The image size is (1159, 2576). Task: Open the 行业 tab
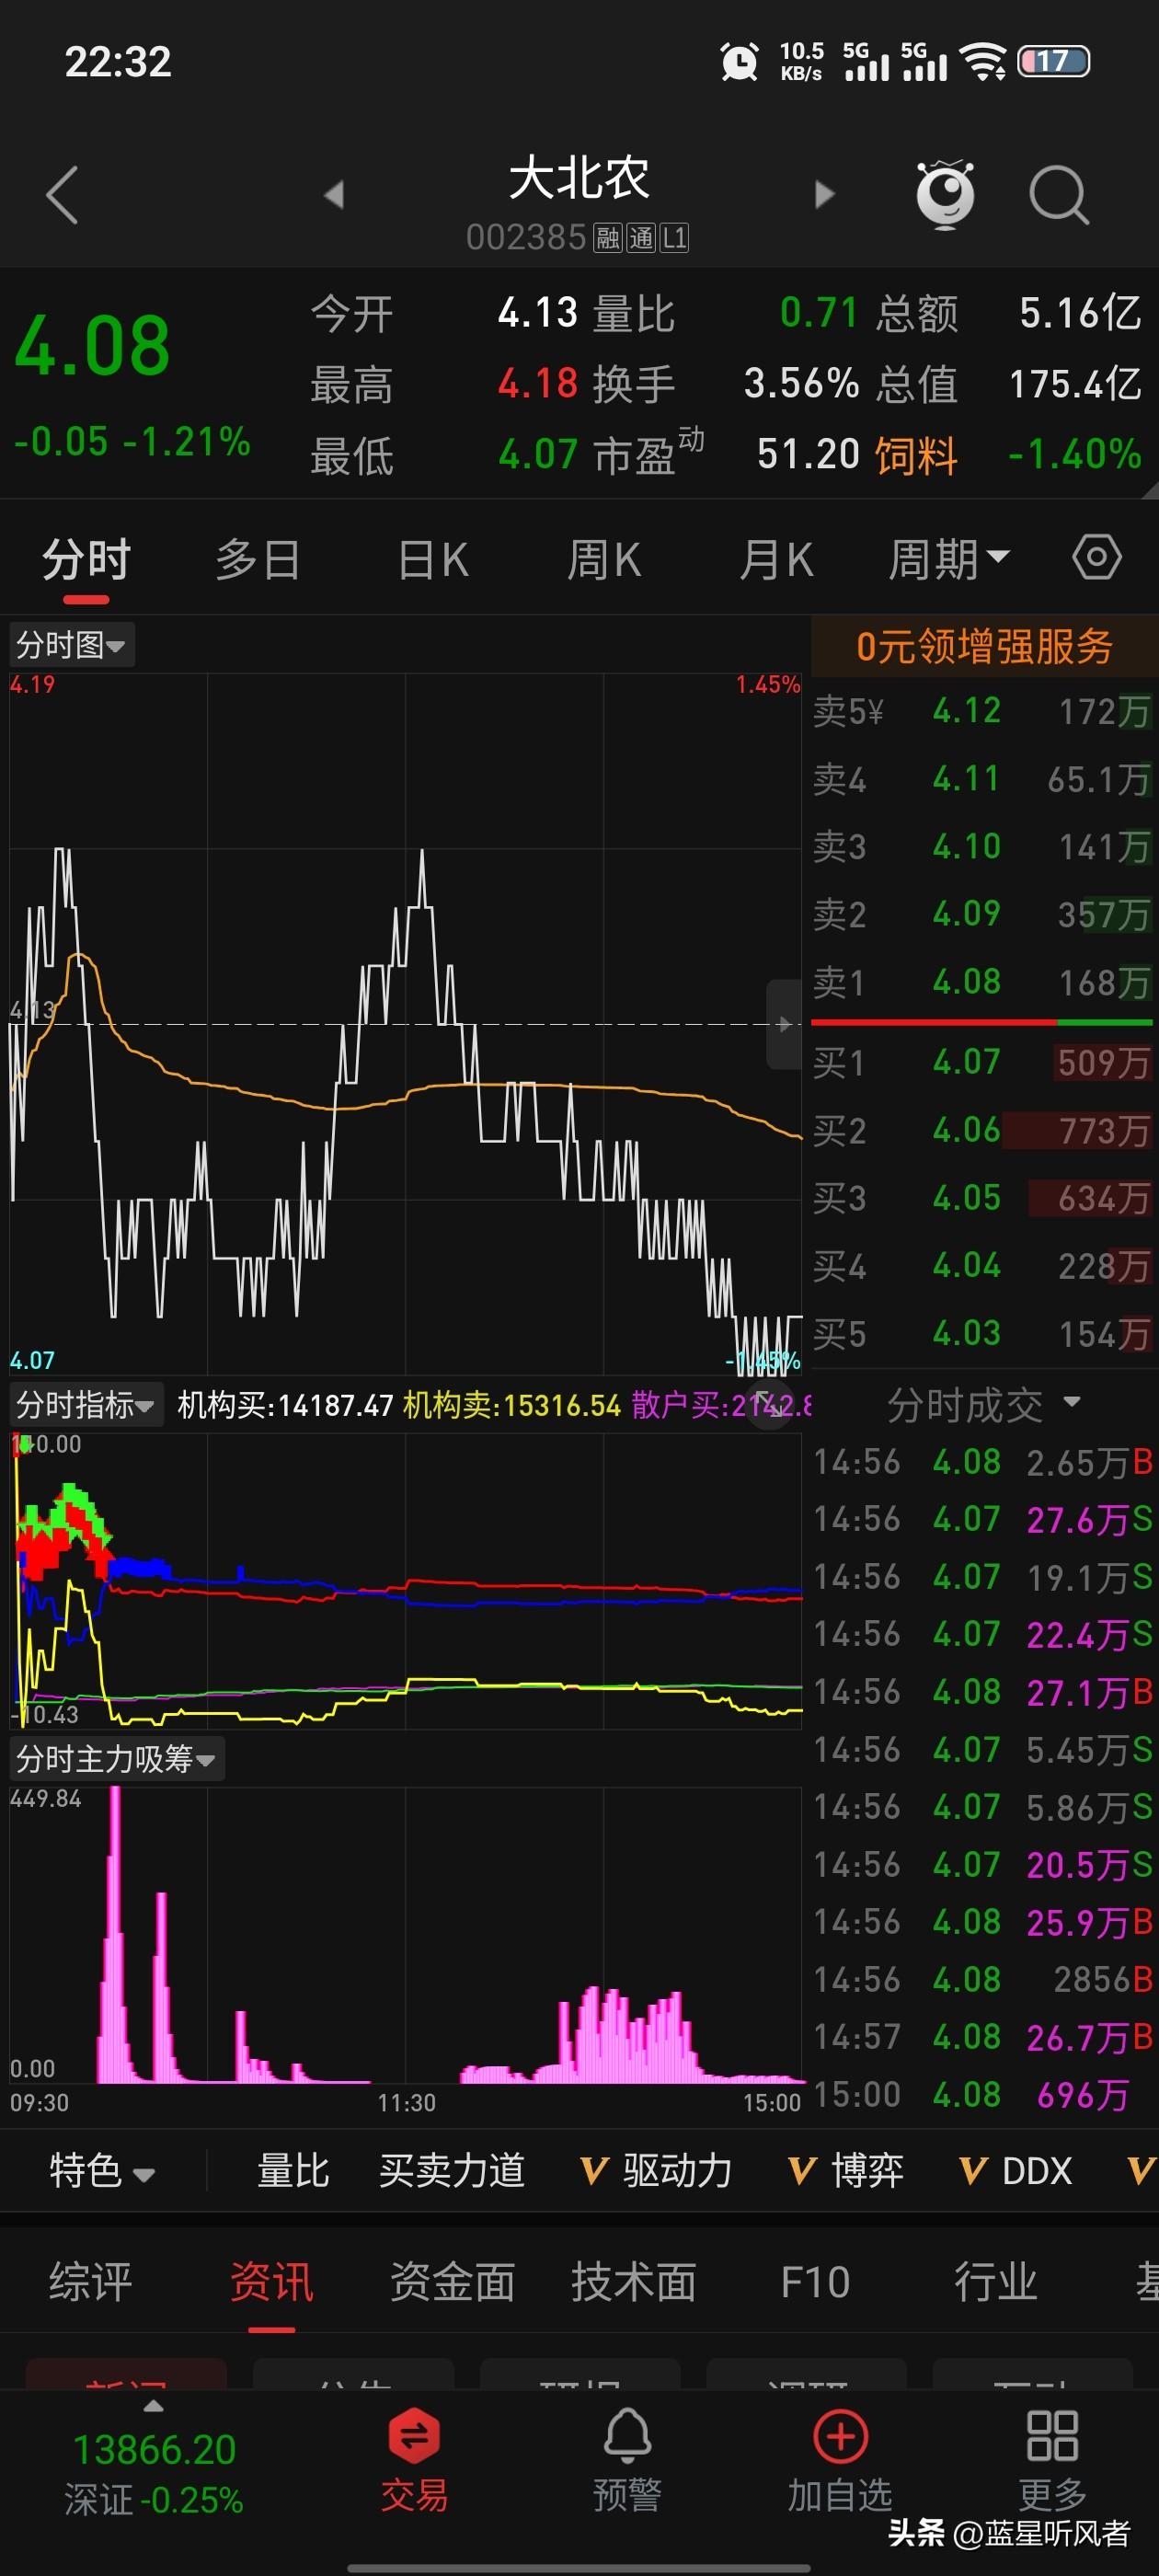996,2283
